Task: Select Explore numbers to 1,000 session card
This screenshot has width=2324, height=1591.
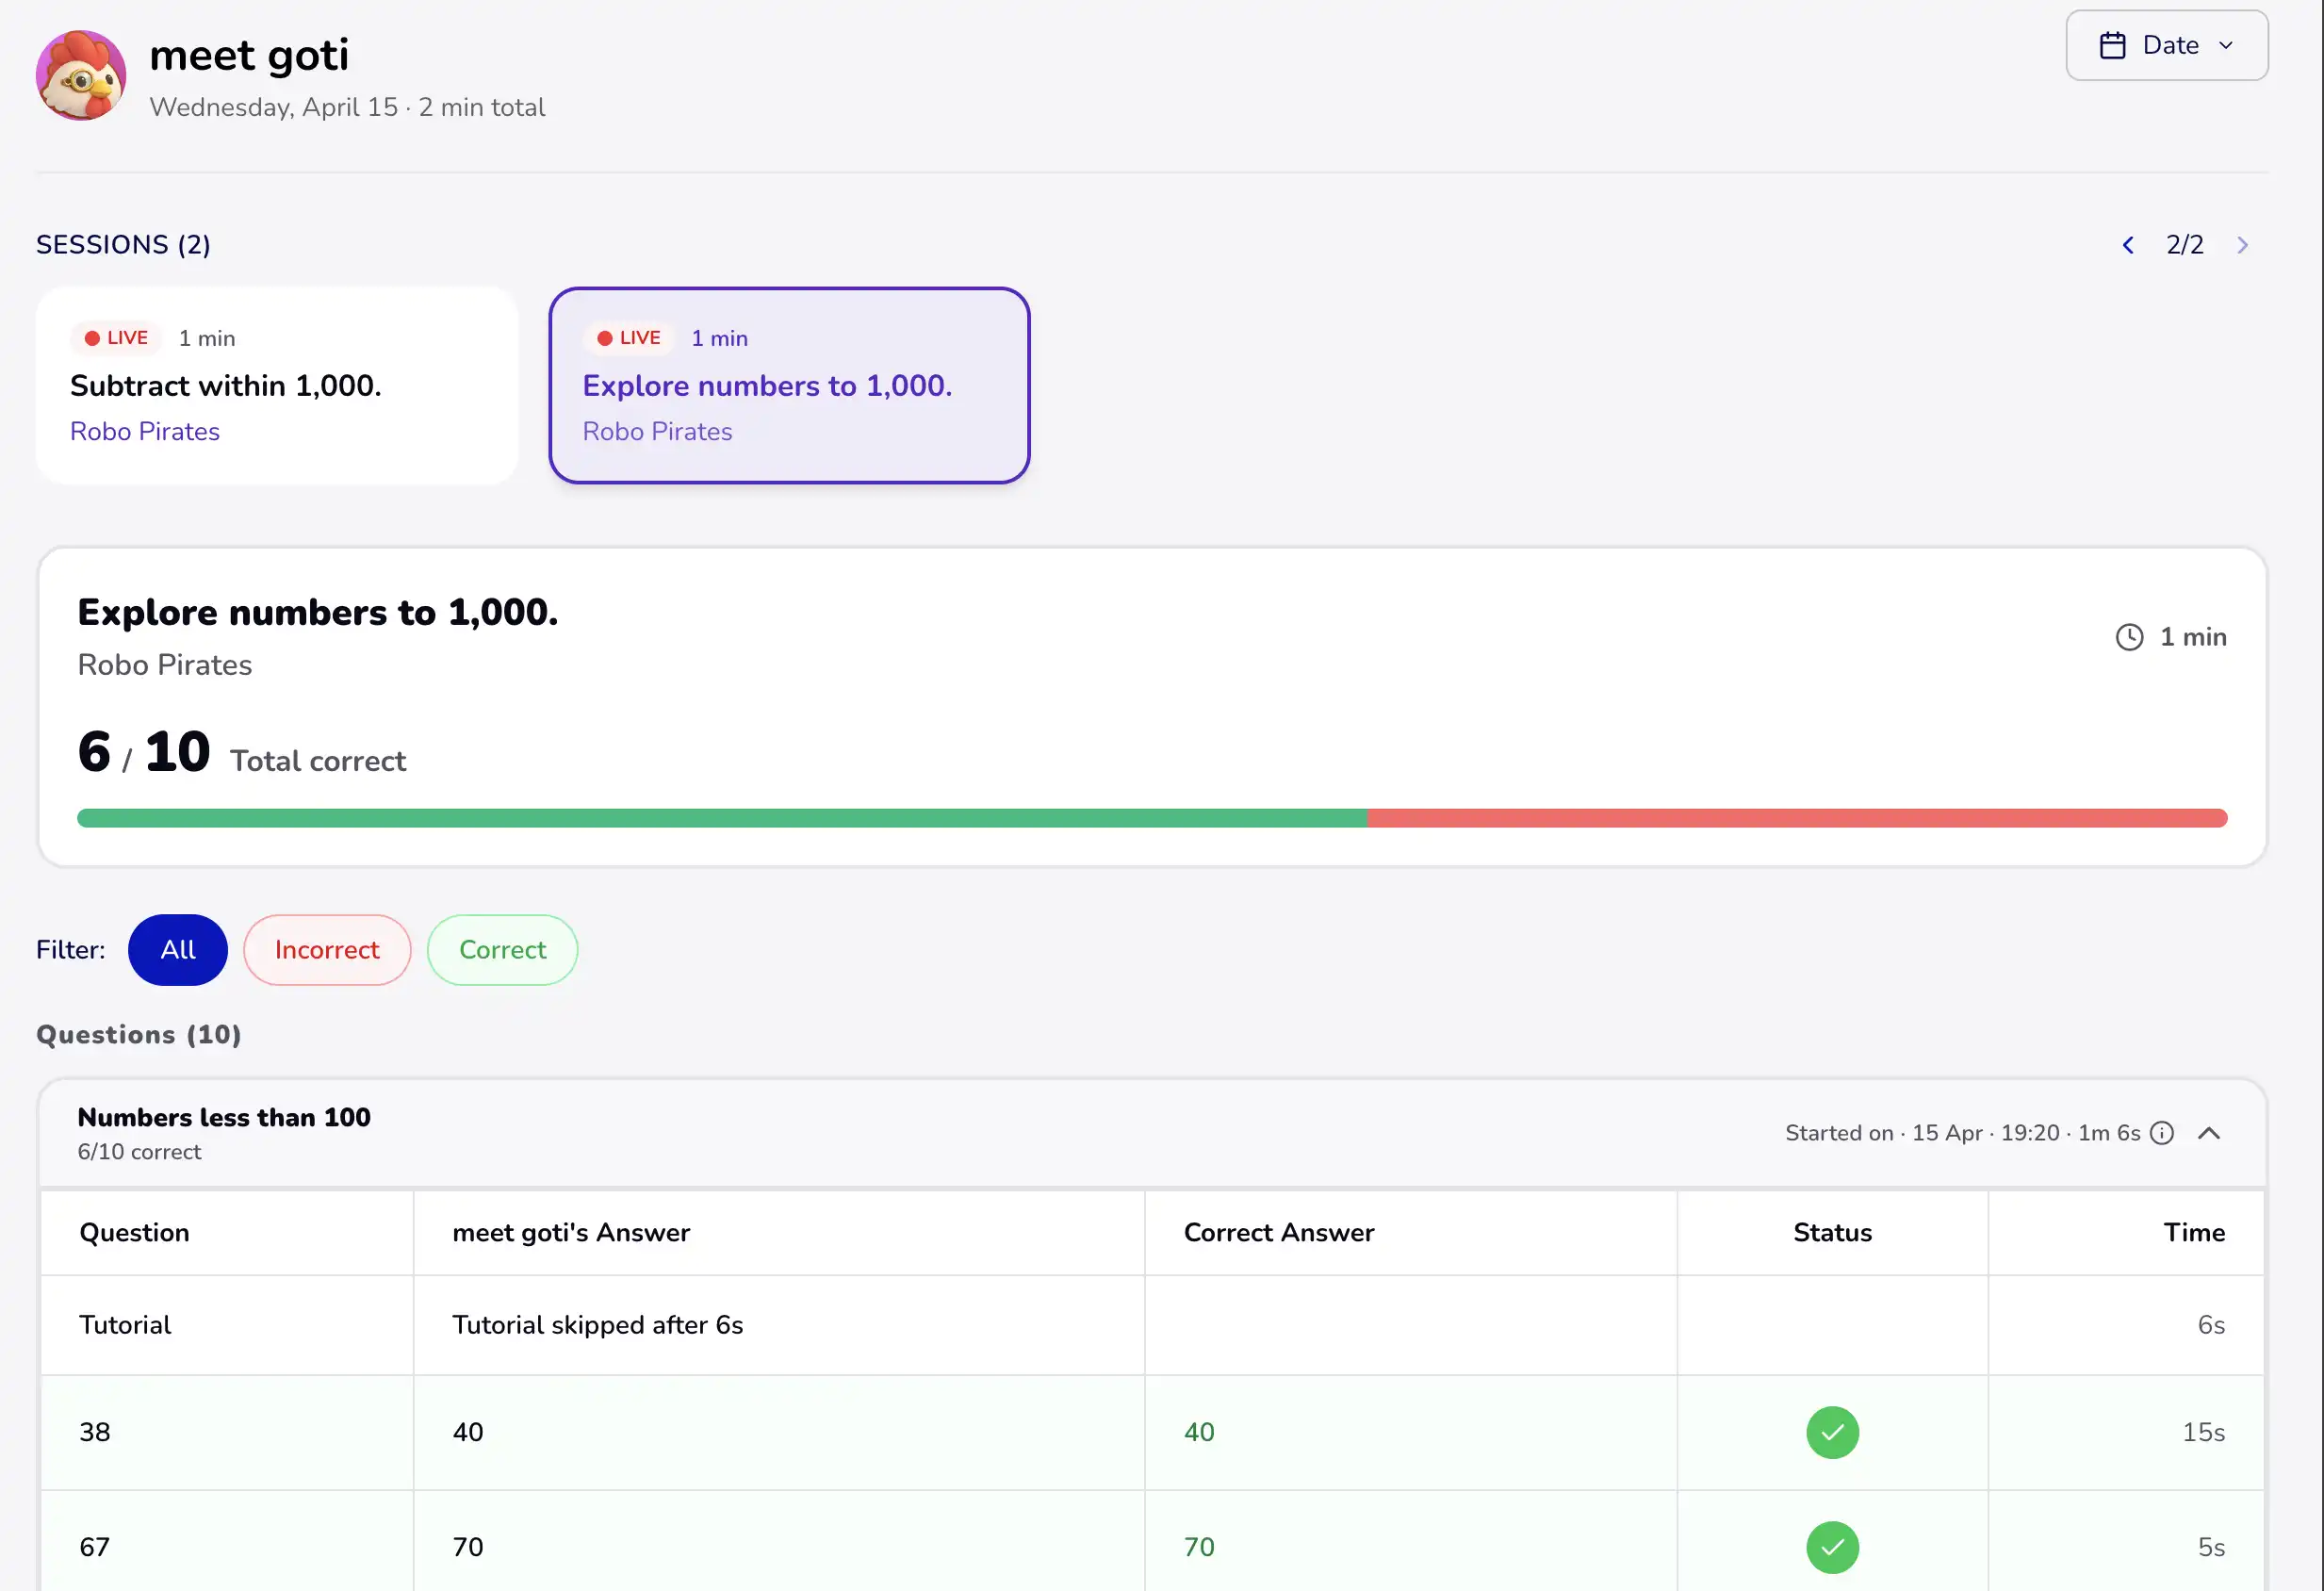Action: click(x=789, y=385)
